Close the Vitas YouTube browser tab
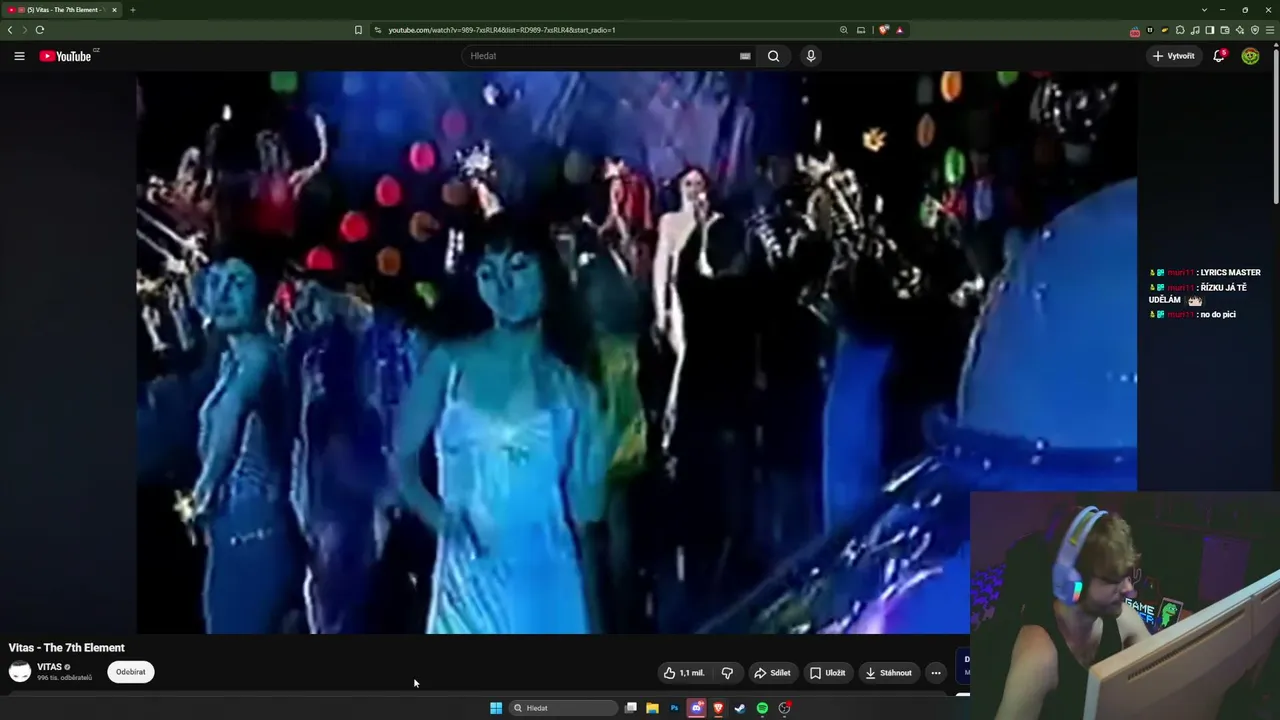The width and height of the screenshot is (1280, 720). [114, 10]
